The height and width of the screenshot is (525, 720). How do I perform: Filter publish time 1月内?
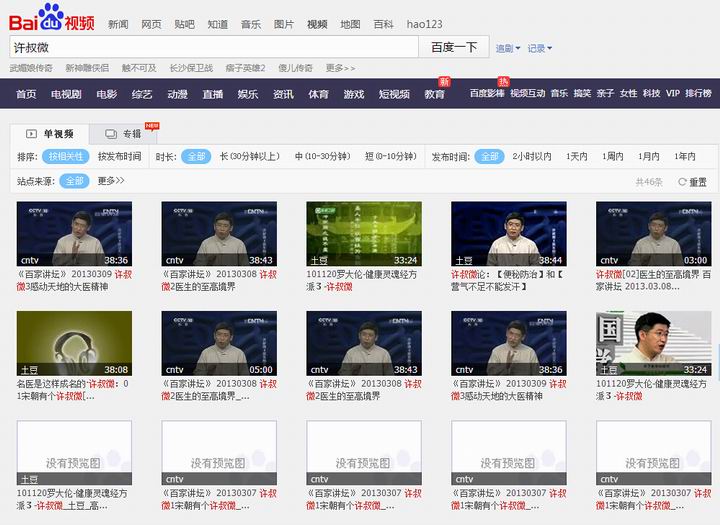(x=648, y=157)
